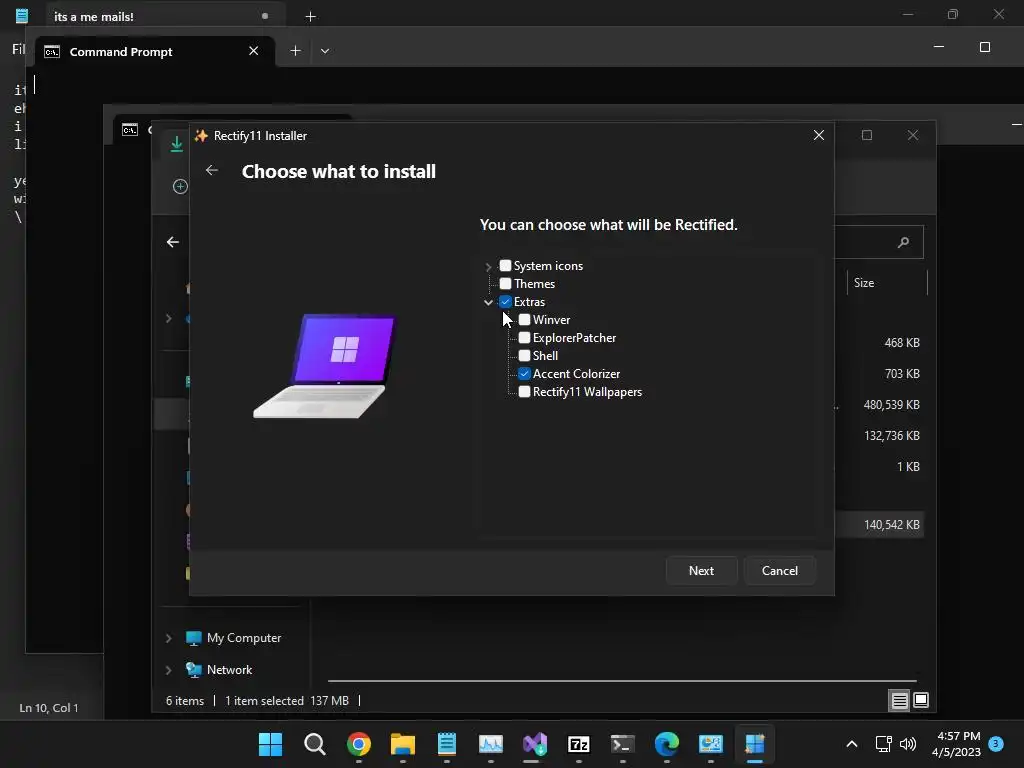Screen dimensions: 1024x768
Task: Open Notepad from taskbar
Action: 447,744
